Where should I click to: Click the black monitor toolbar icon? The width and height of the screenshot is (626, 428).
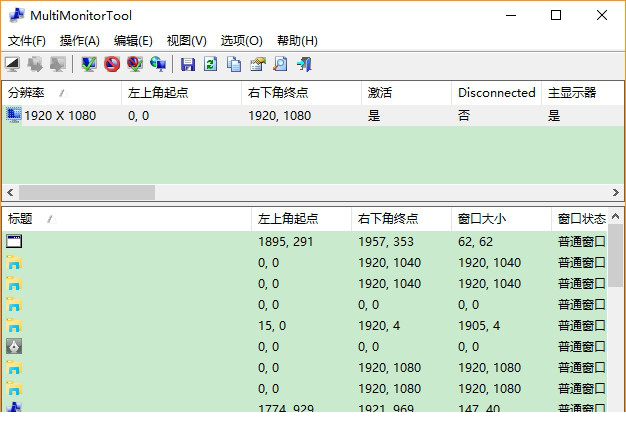[x=12, y=64]
